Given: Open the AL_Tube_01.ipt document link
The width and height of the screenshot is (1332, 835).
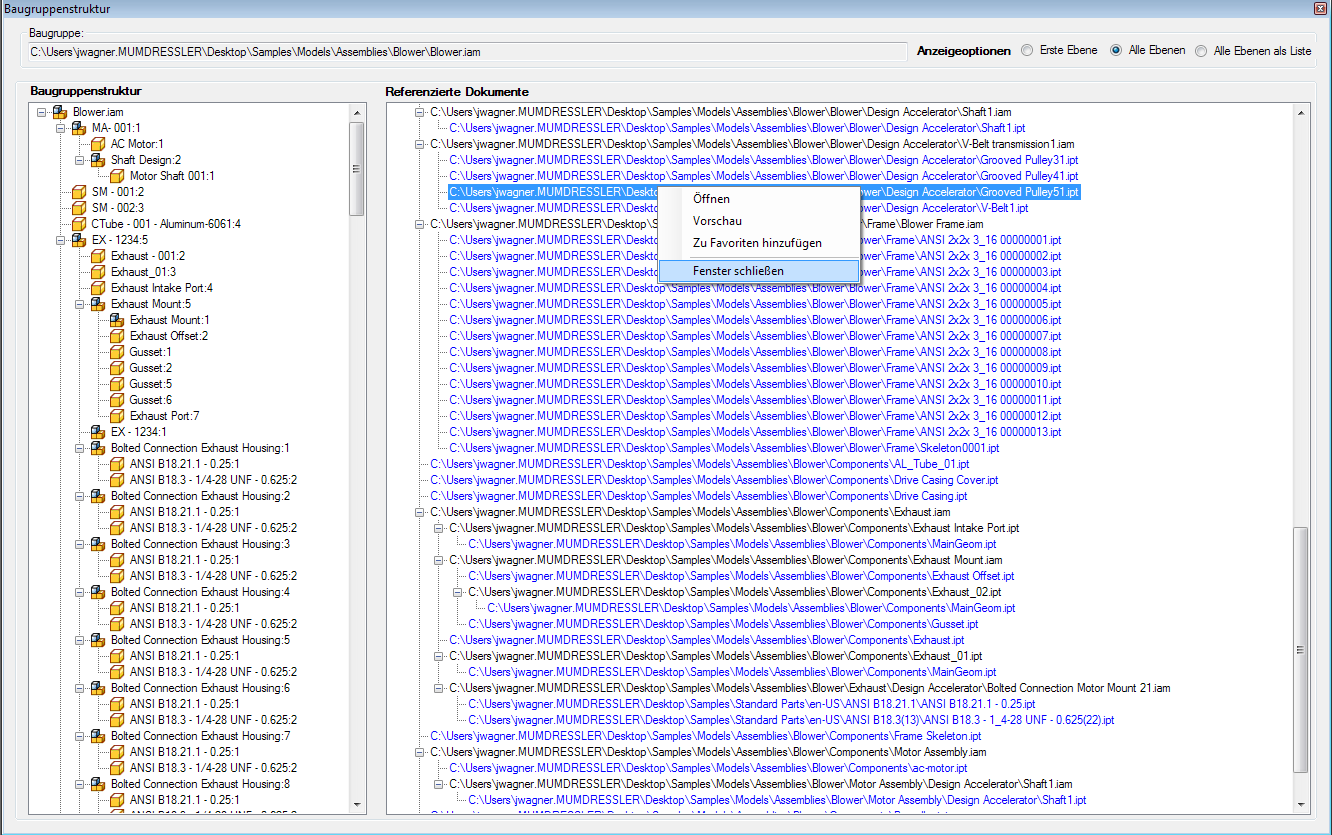Looking at the screenshot, I should pyautogui.click(x=700, y=464).
